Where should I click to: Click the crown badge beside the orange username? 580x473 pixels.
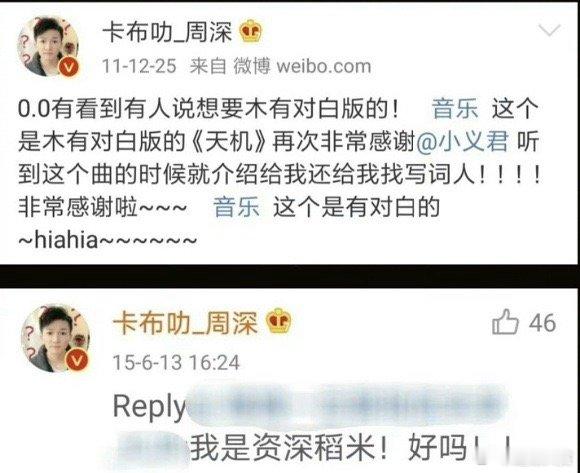pos(279,321)
